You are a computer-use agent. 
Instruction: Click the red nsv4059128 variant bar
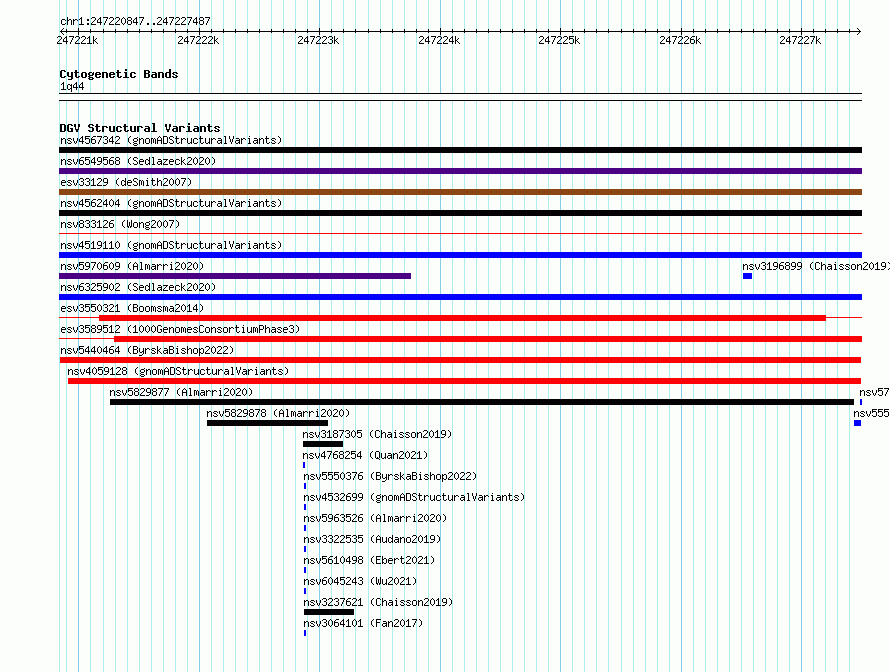pos(464,381)
